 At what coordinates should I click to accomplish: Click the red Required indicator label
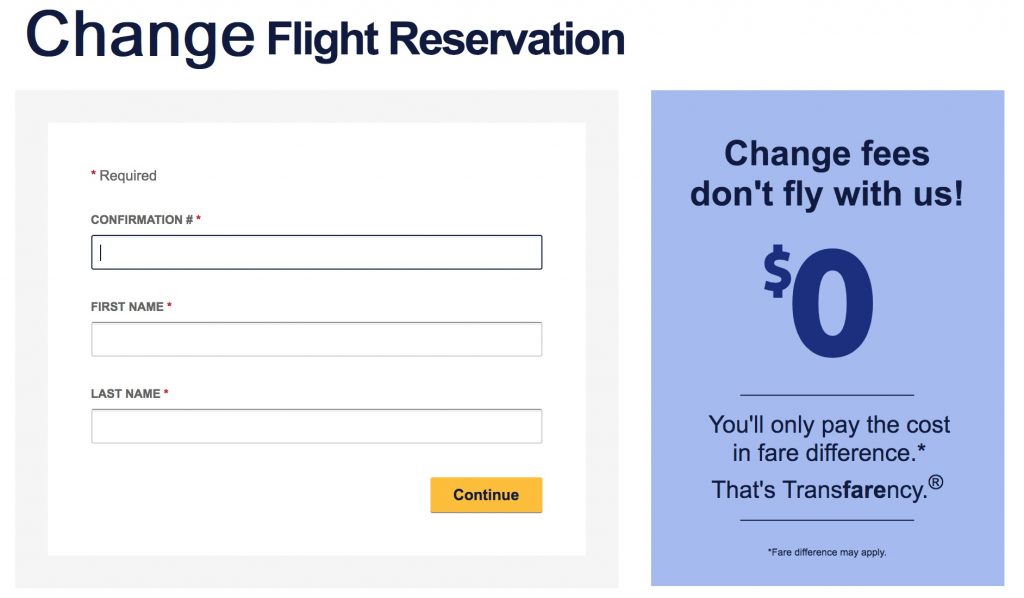[122, 175]
